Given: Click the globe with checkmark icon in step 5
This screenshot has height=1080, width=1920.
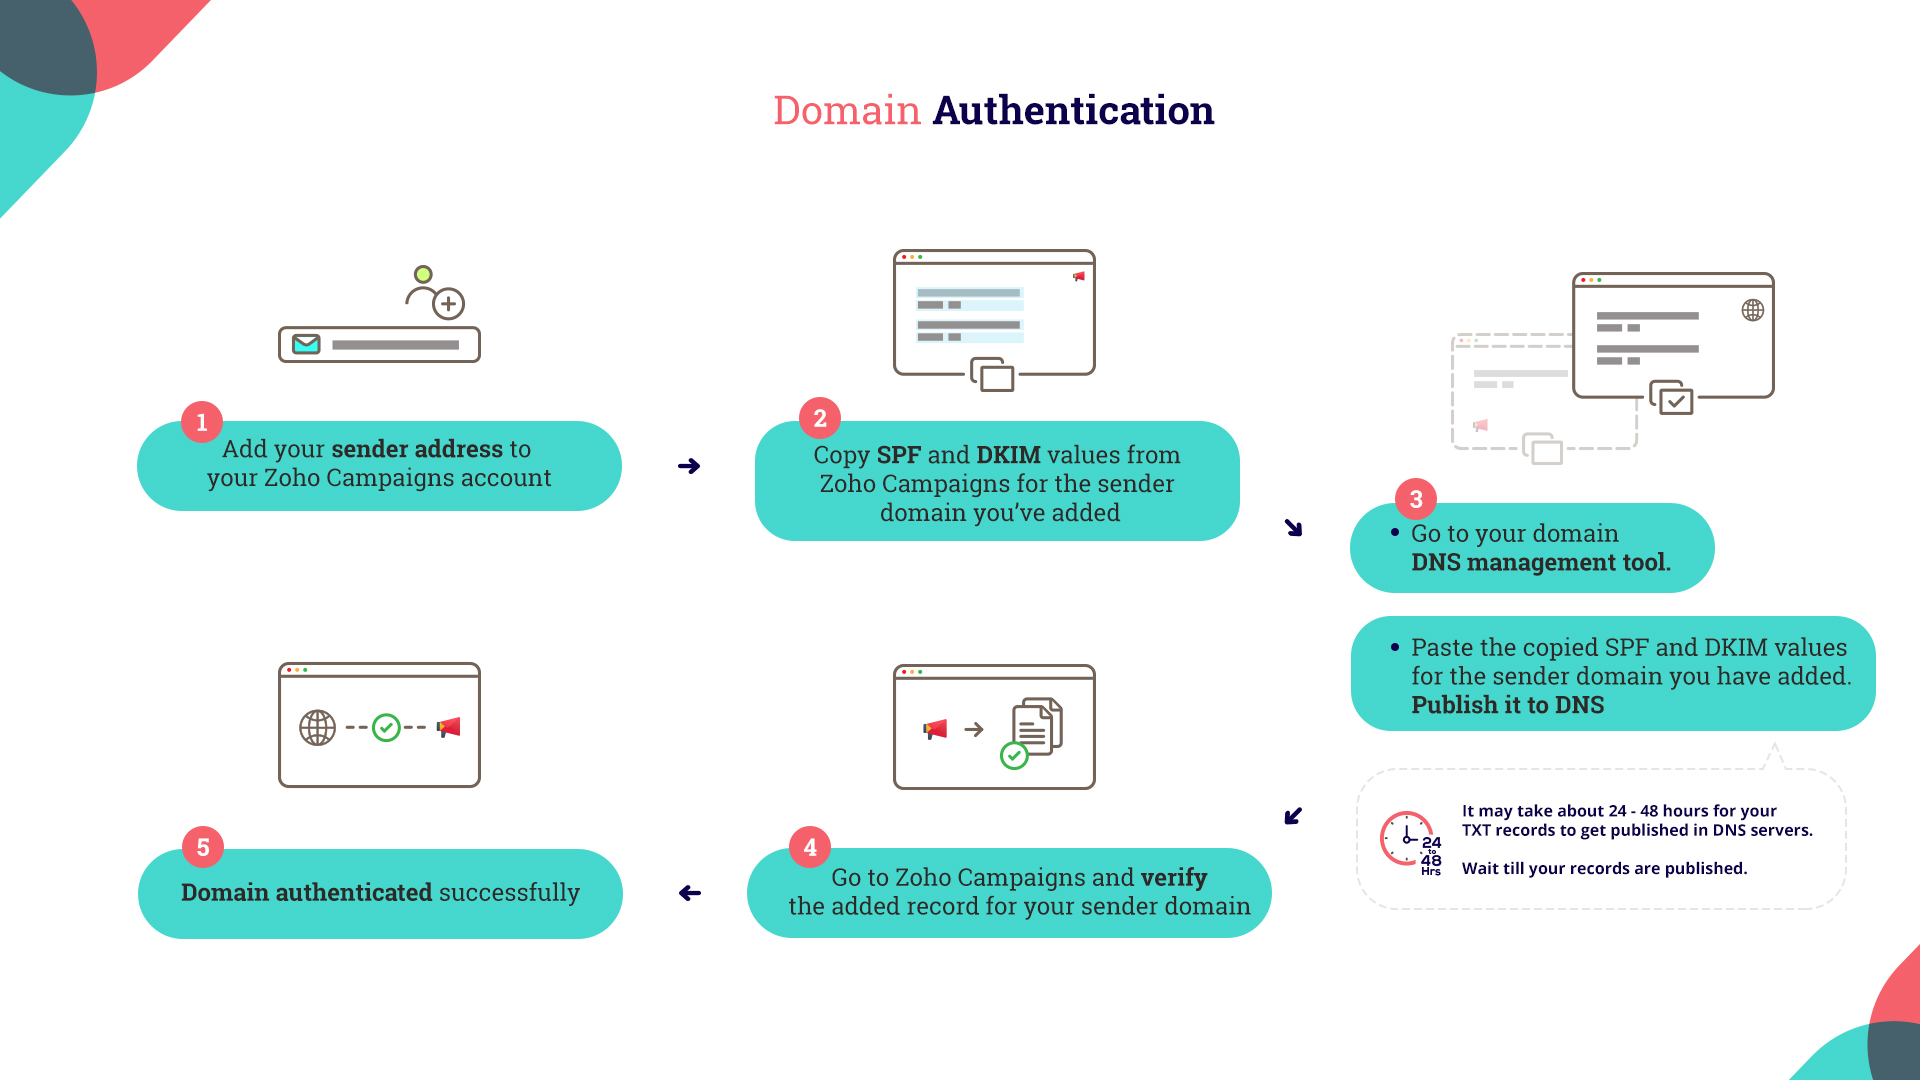Looking at the screenshot, I should point(316,728).
